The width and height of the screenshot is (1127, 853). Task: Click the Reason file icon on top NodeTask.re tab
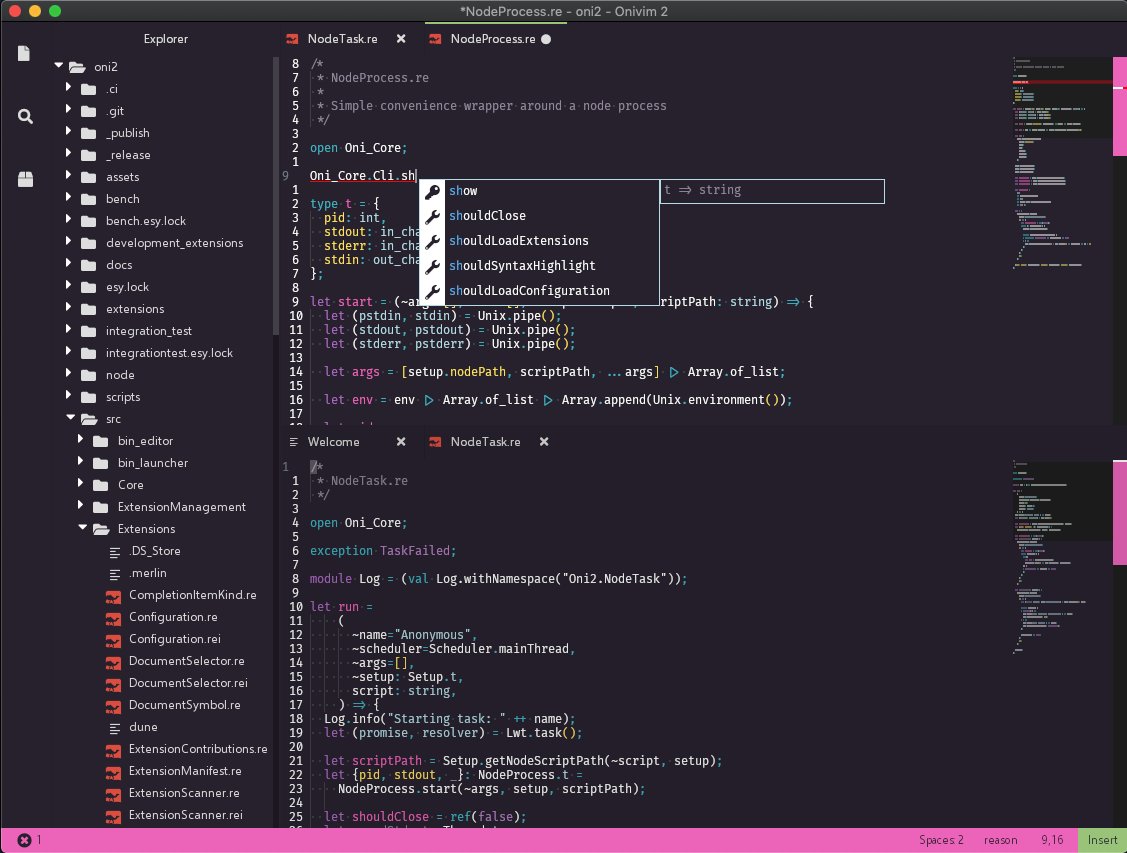[x=292, y=40]
